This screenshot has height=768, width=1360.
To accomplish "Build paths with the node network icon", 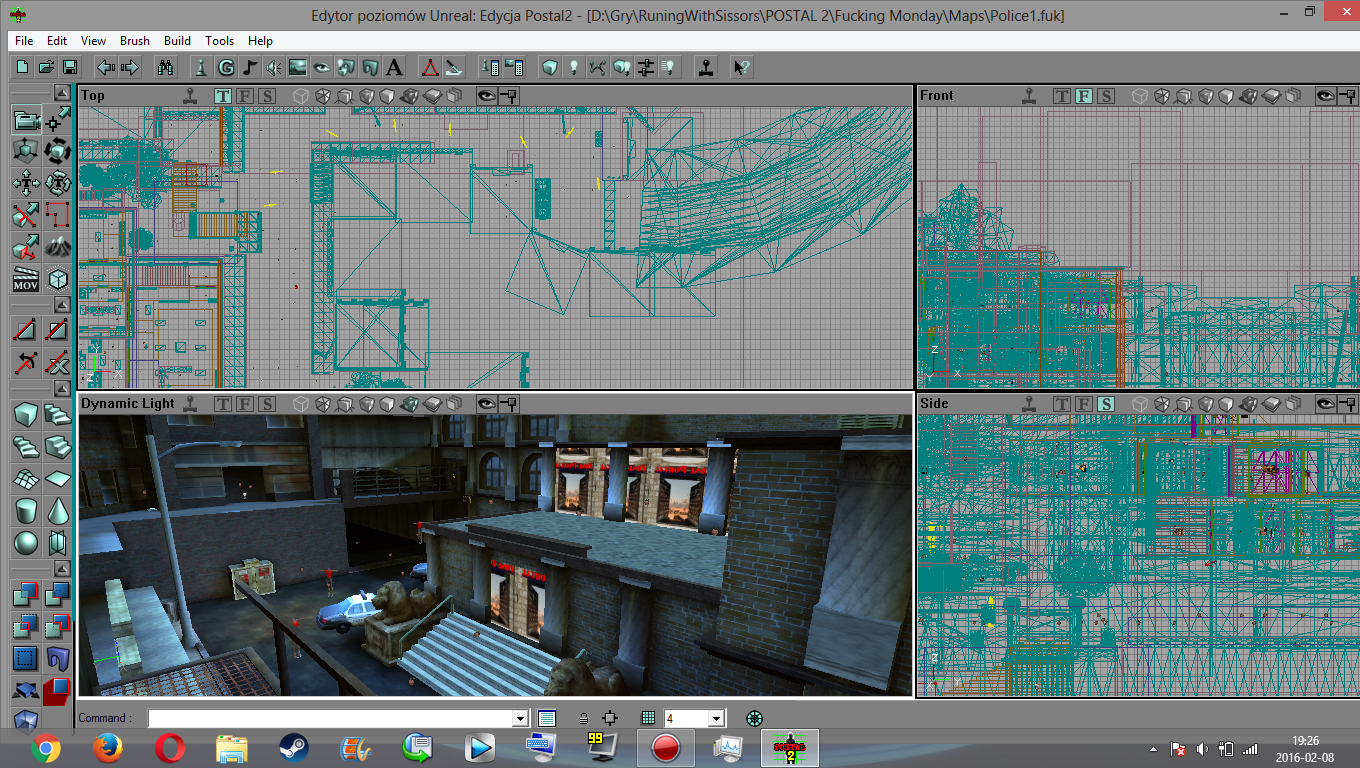I will 597,67.
